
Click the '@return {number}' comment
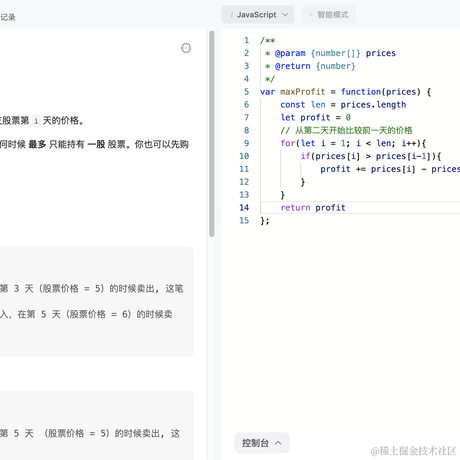coord(310,66)
